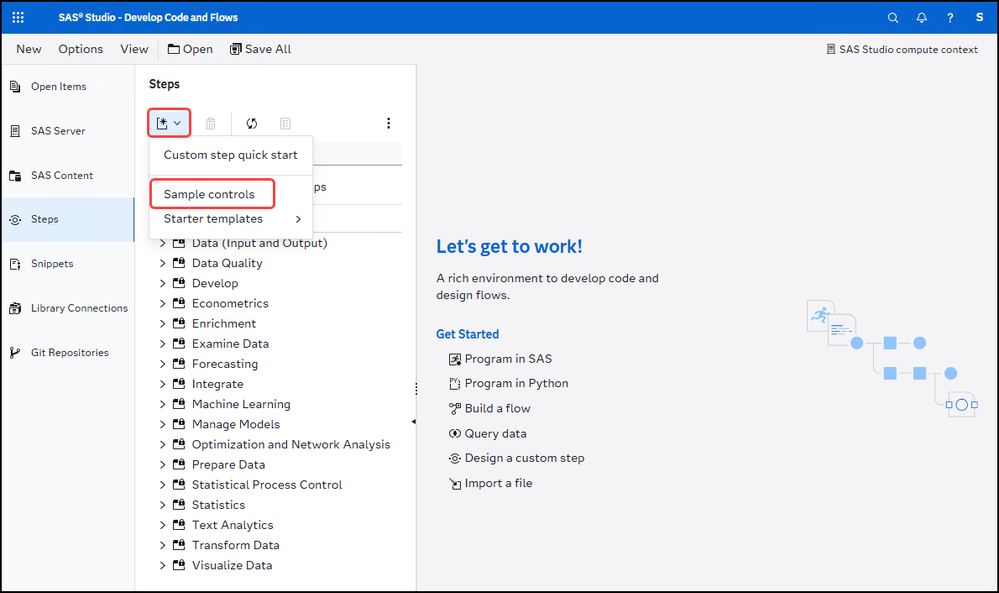Click the Import a file link
This screenshot has width=999, height=593.
[491, 483]
